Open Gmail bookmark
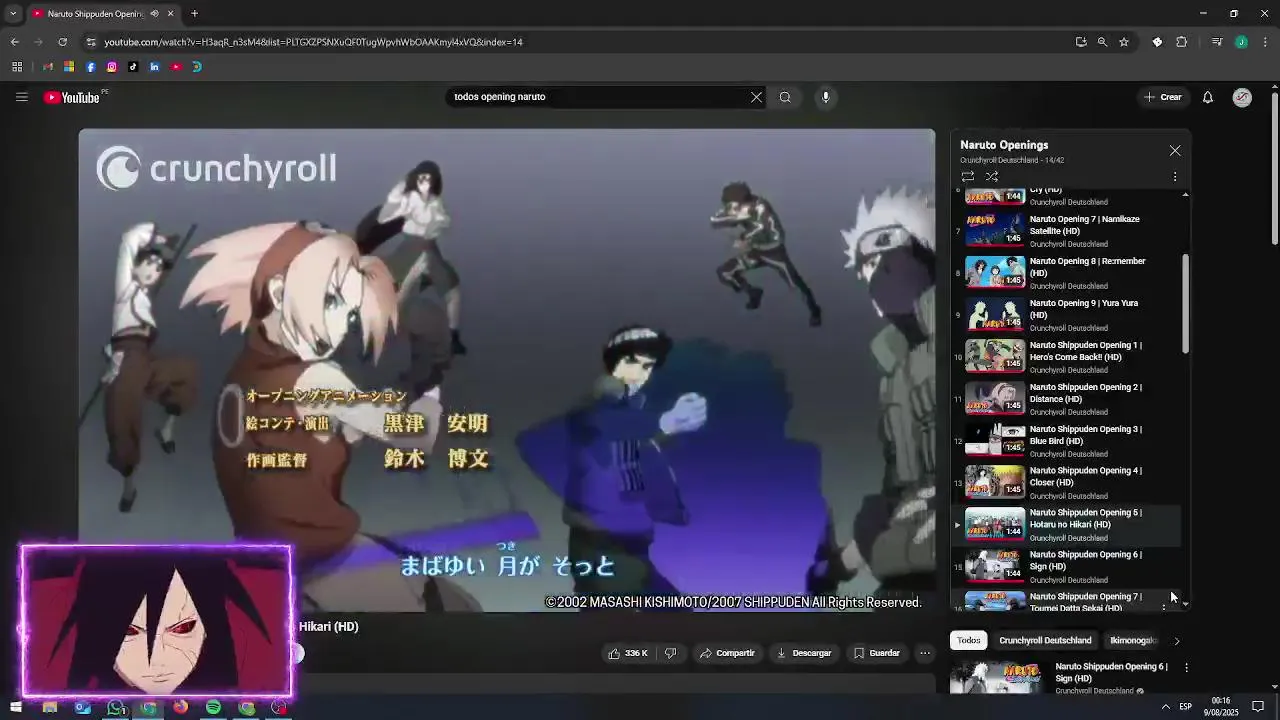This screenshot has width=1280, height=720. pyautogui.click(x=47, y=67)
